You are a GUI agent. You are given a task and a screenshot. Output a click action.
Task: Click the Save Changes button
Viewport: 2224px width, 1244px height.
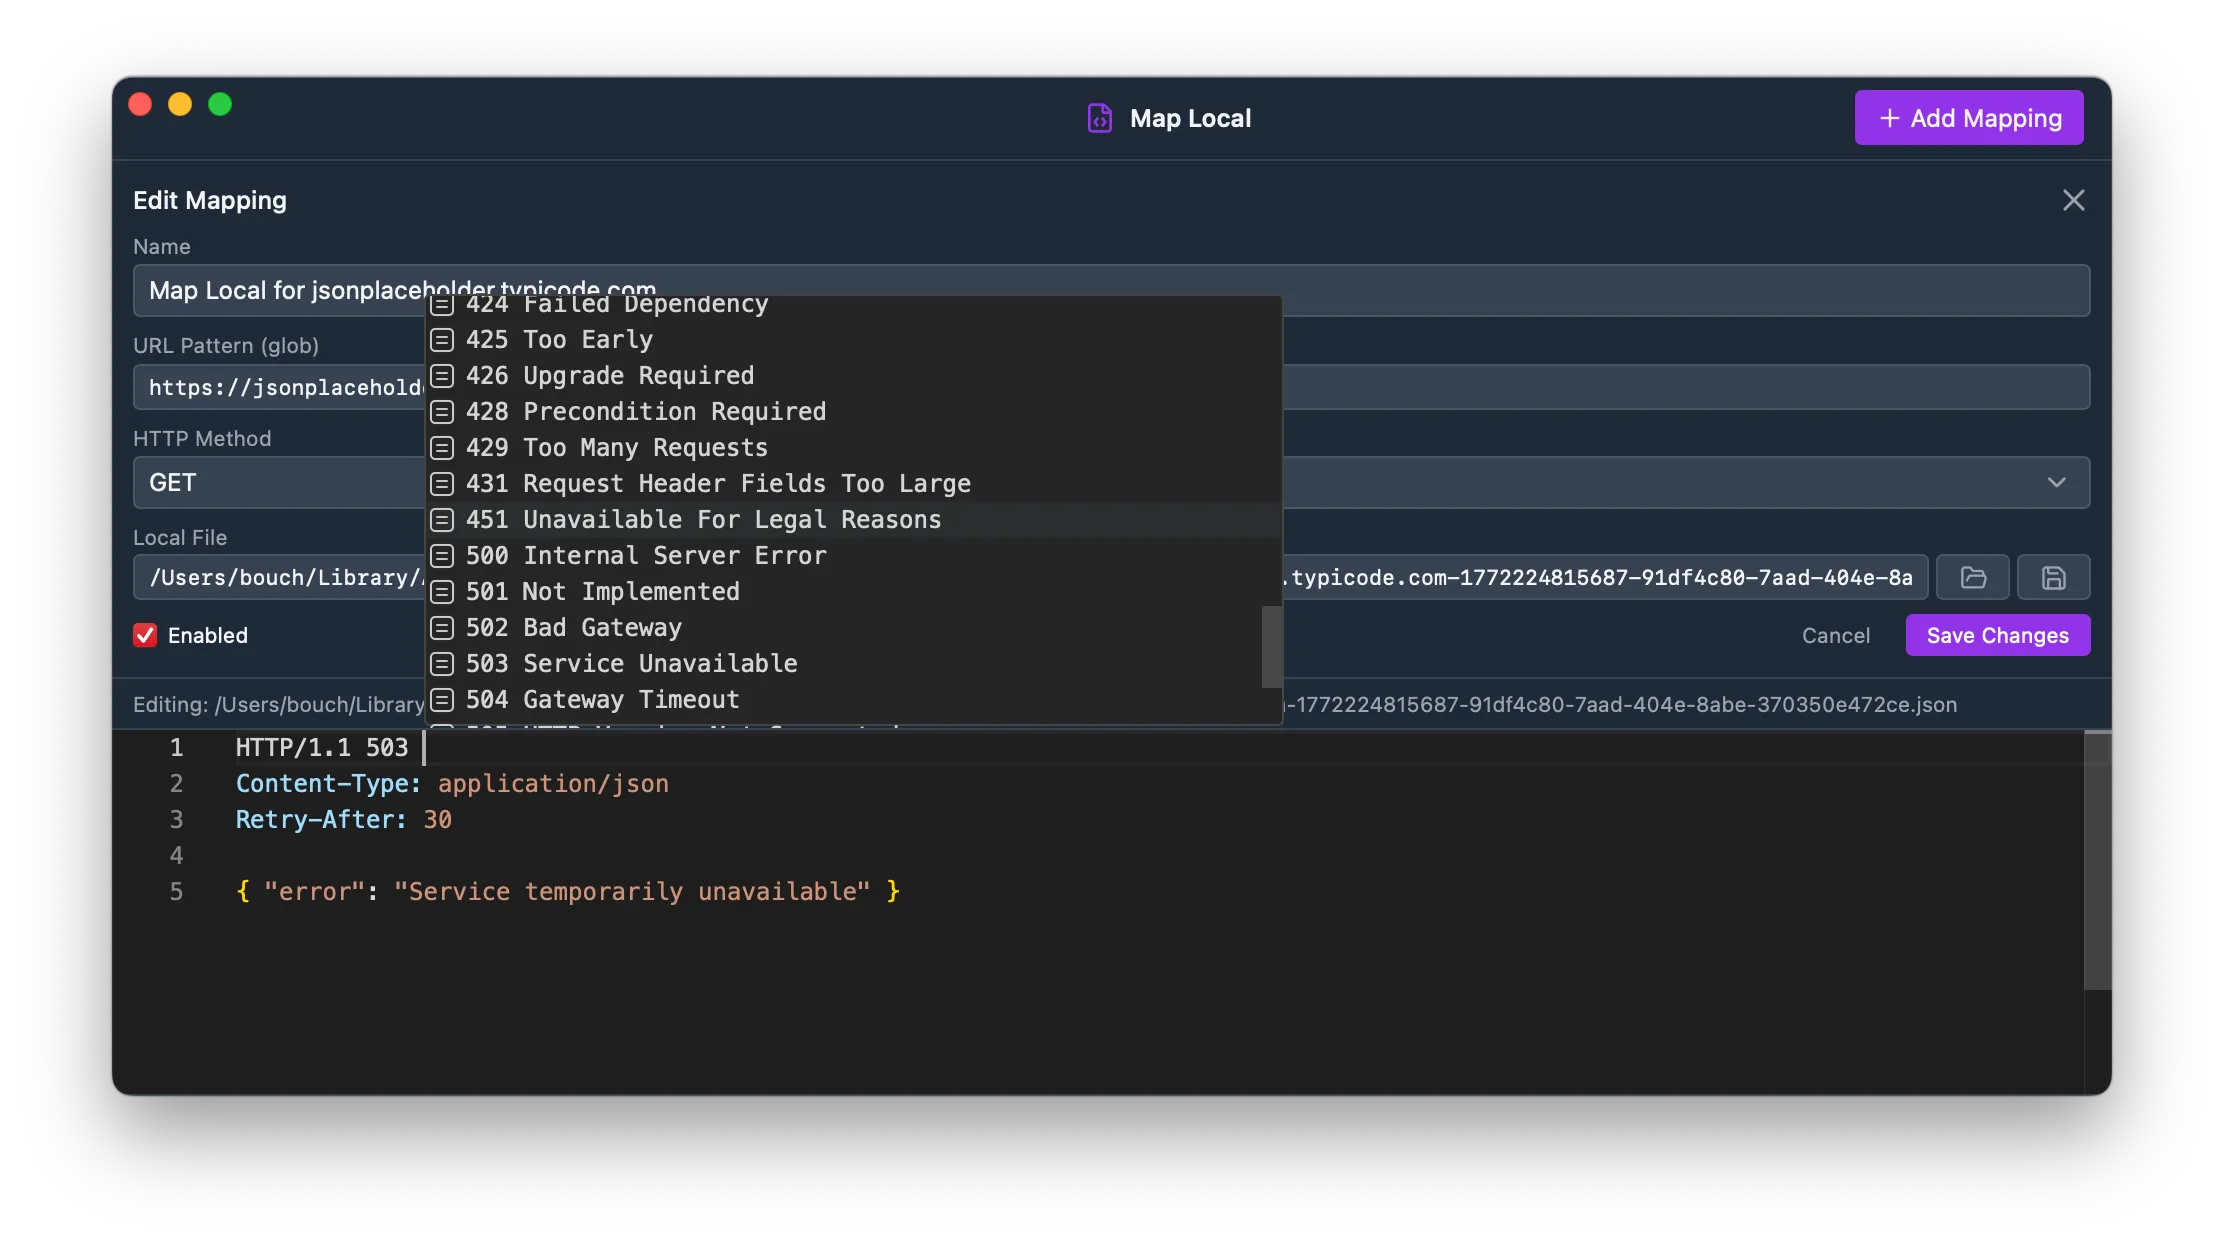coord(1998,635)
